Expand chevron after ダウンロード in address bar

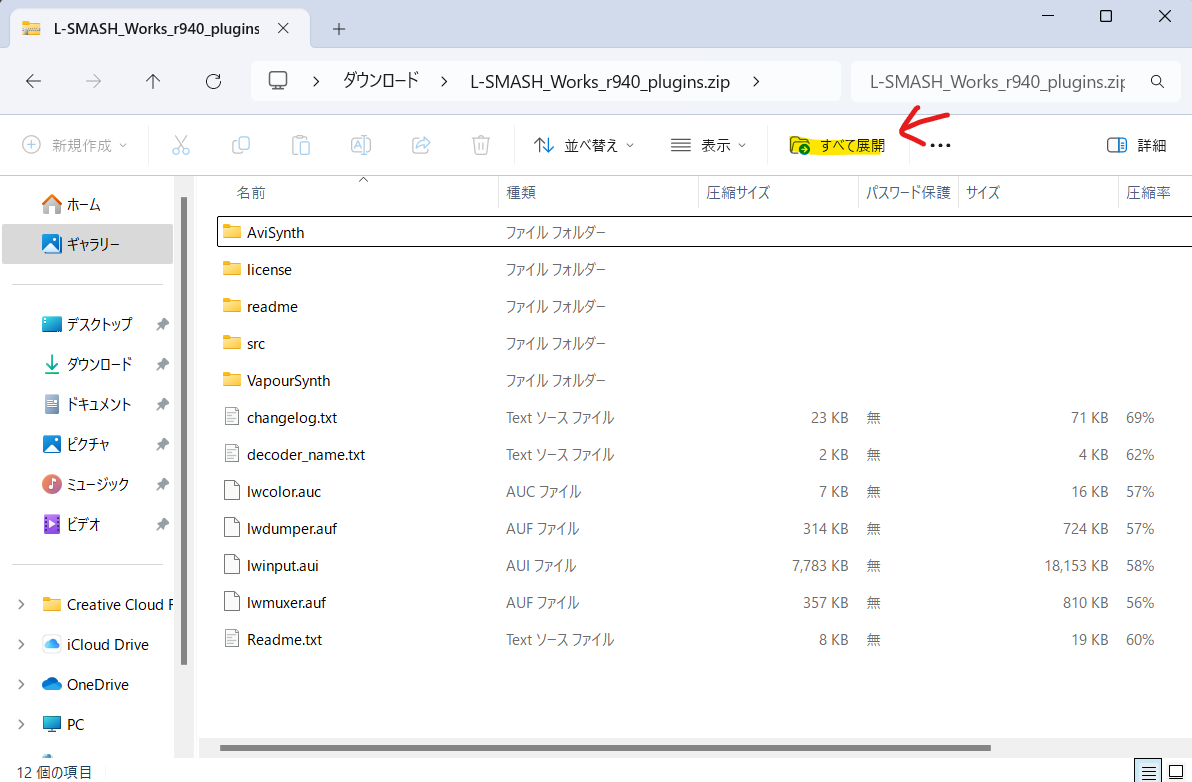445,81
